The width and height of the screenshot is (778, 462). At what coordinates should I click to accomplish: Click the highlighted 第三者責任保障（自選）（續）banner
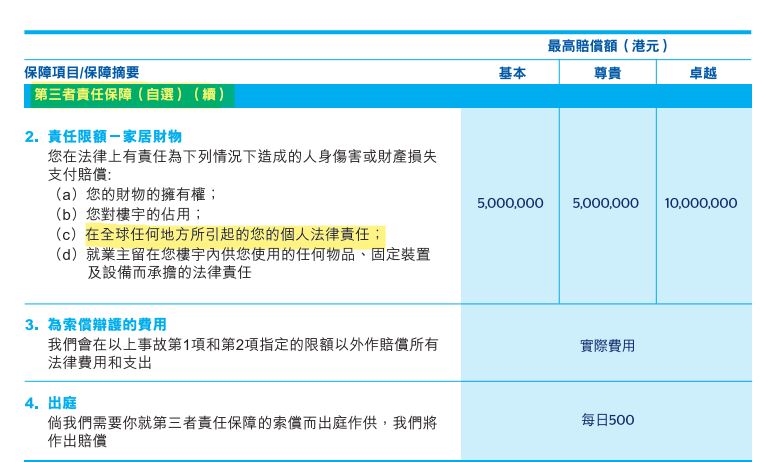click(x=131, y=95)
